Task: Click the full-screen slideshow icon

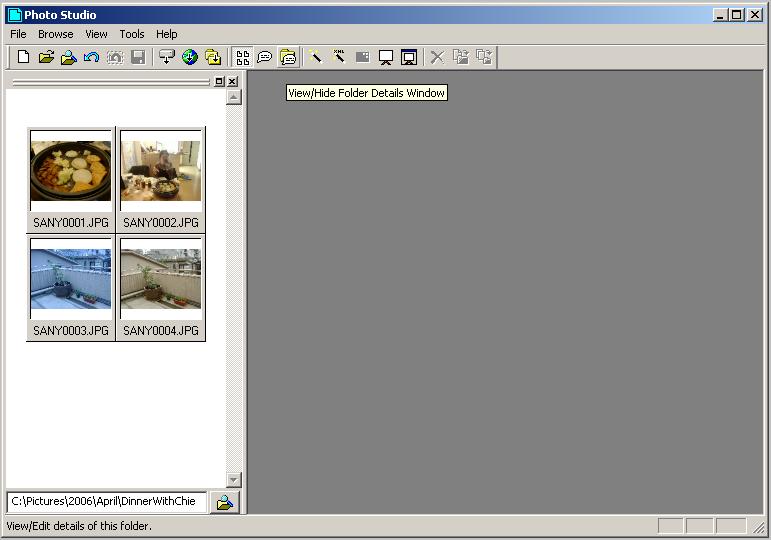Action: (409, 57)
